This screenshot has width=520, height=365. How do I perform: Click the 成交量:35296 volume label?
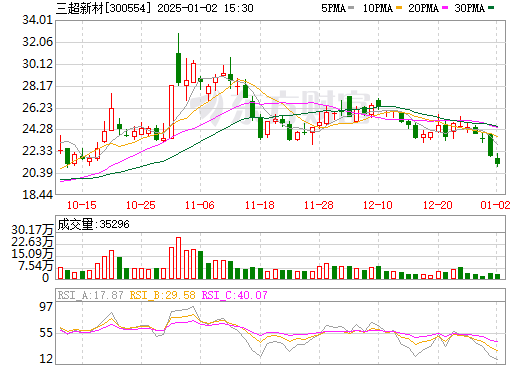pos(93,224)
